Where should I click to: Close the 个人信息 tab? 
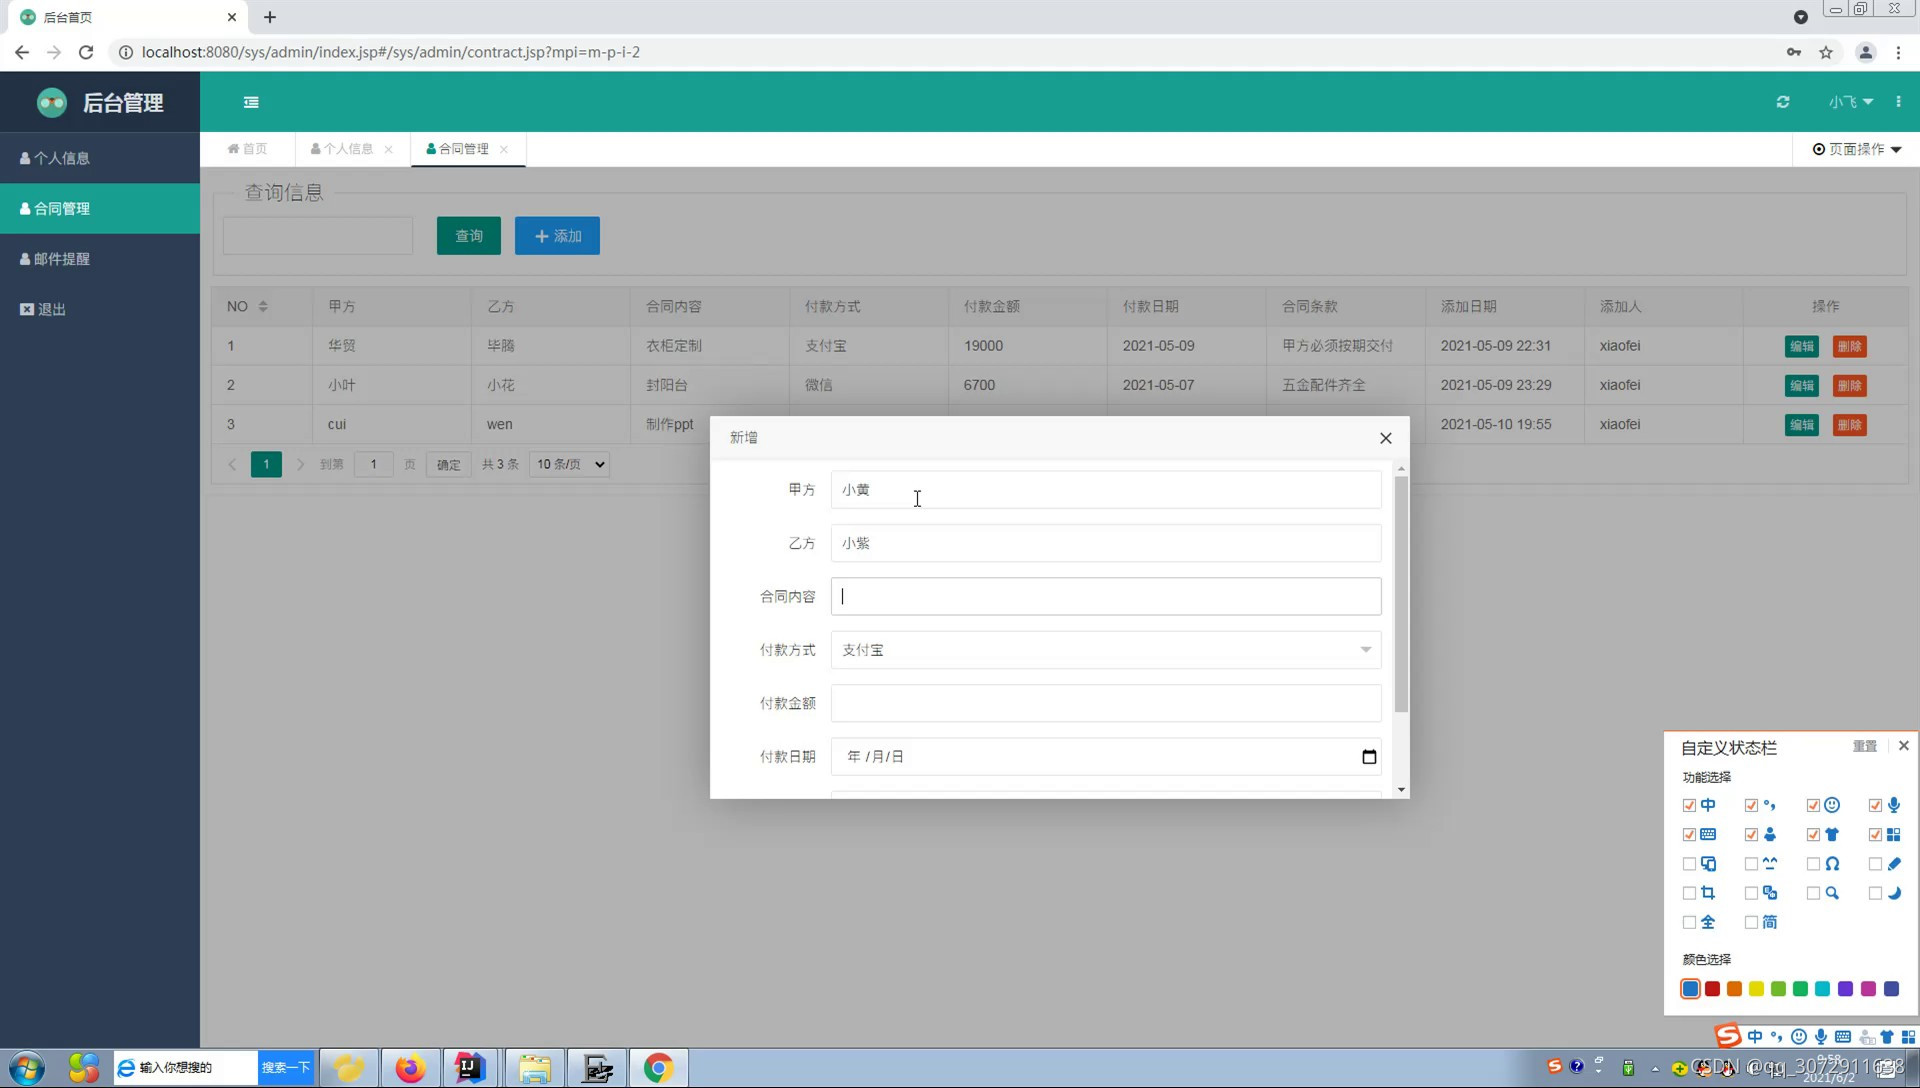click(388, 149)
